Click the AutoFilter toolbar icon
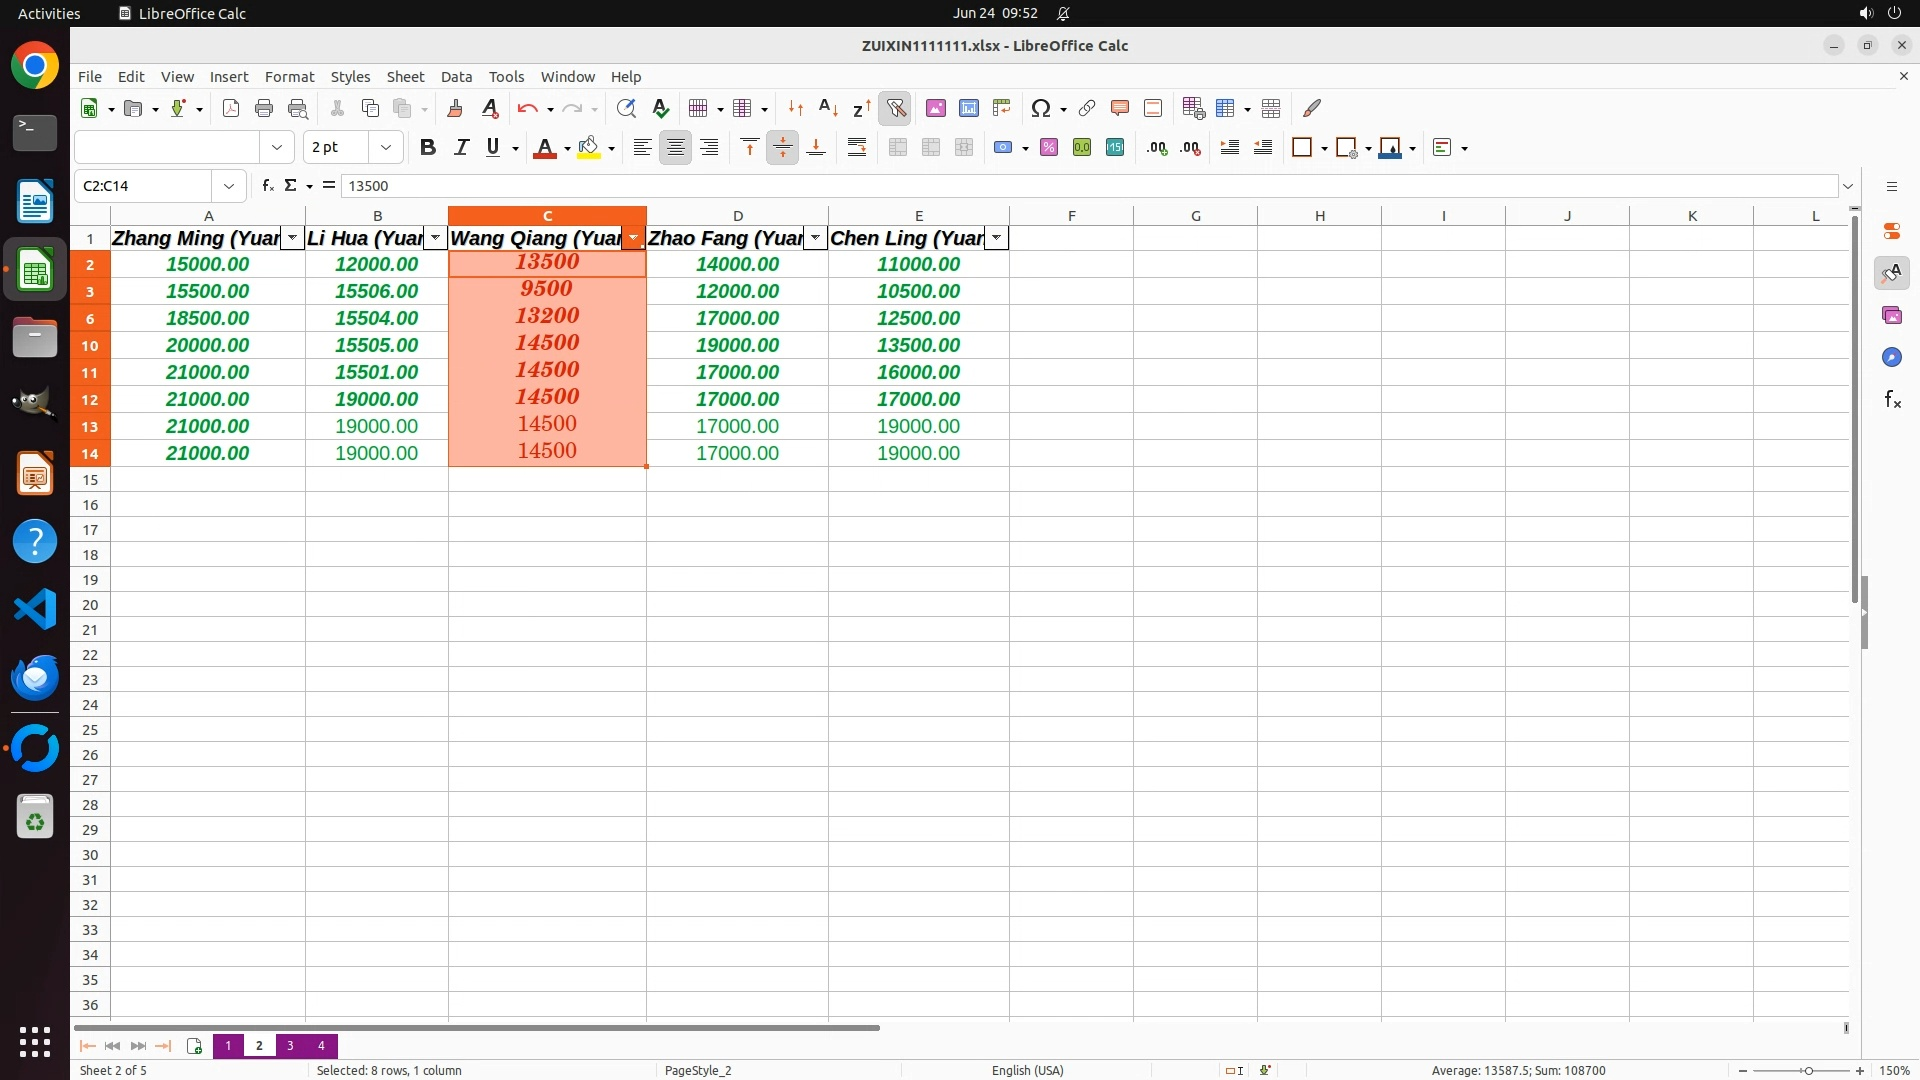1920x1080 pixels. pyautogui.click(x=896, y=108)
